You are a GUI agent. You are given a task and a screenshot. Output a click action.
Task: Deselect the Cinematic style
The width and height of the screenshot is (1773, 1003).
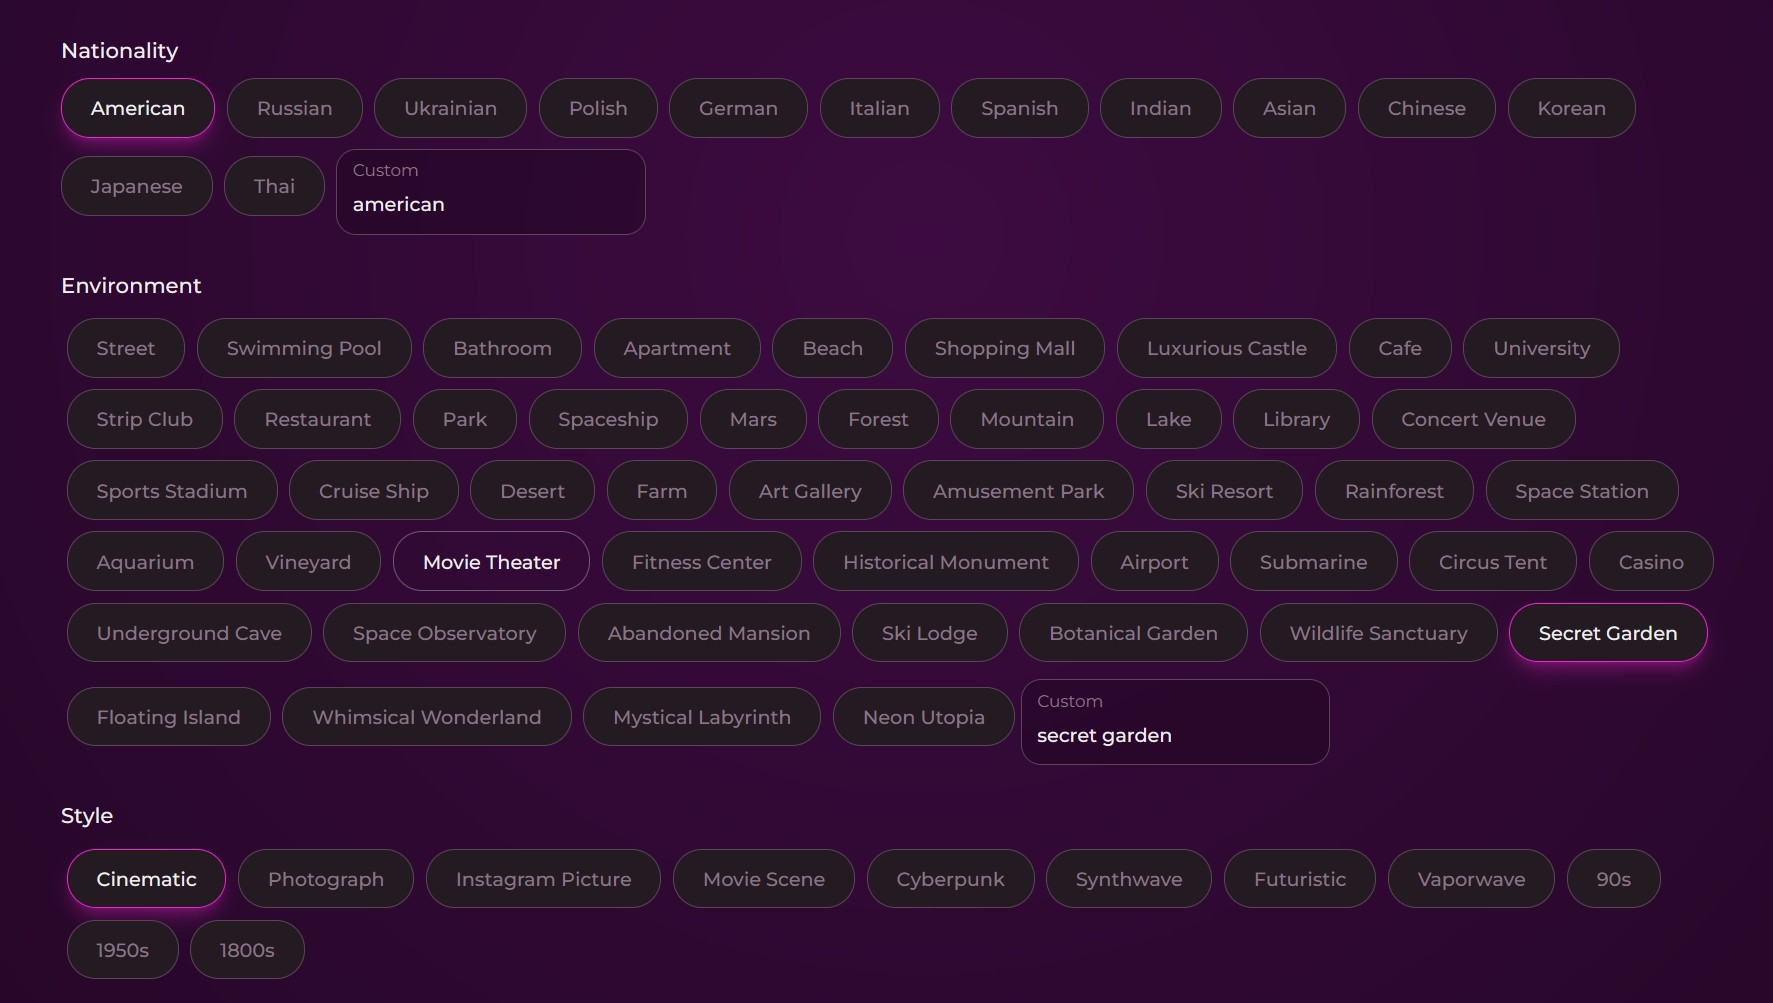click(146, 878)
